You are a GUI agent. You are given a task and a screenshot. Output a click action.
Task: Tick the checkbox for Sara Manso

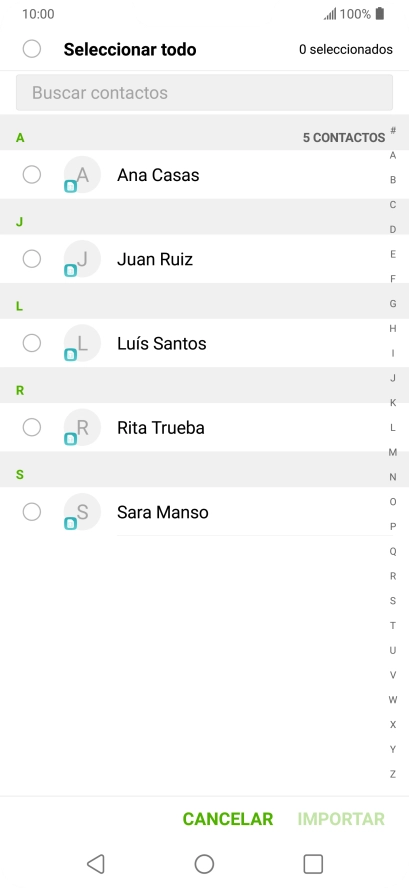[32, 511]
